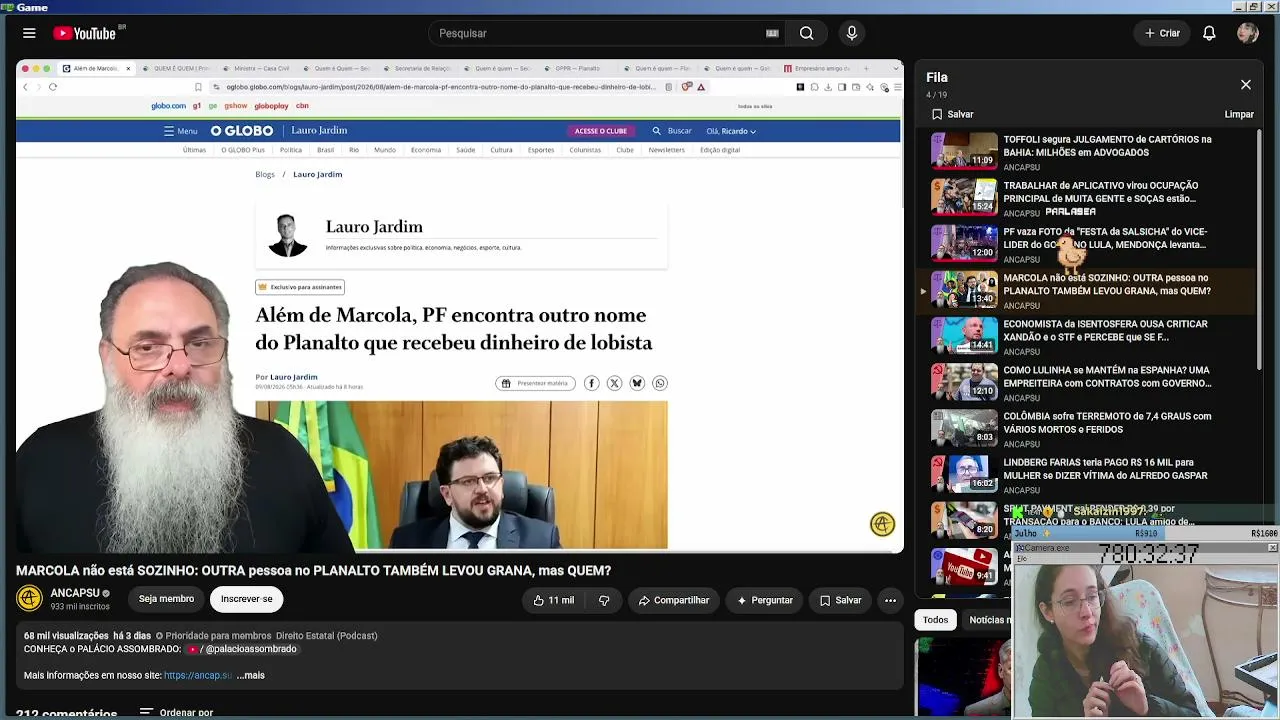This screenshot has width=1280, height=720.
Task: Click the O Globo Menu button in video
Action: pos(181,131)
